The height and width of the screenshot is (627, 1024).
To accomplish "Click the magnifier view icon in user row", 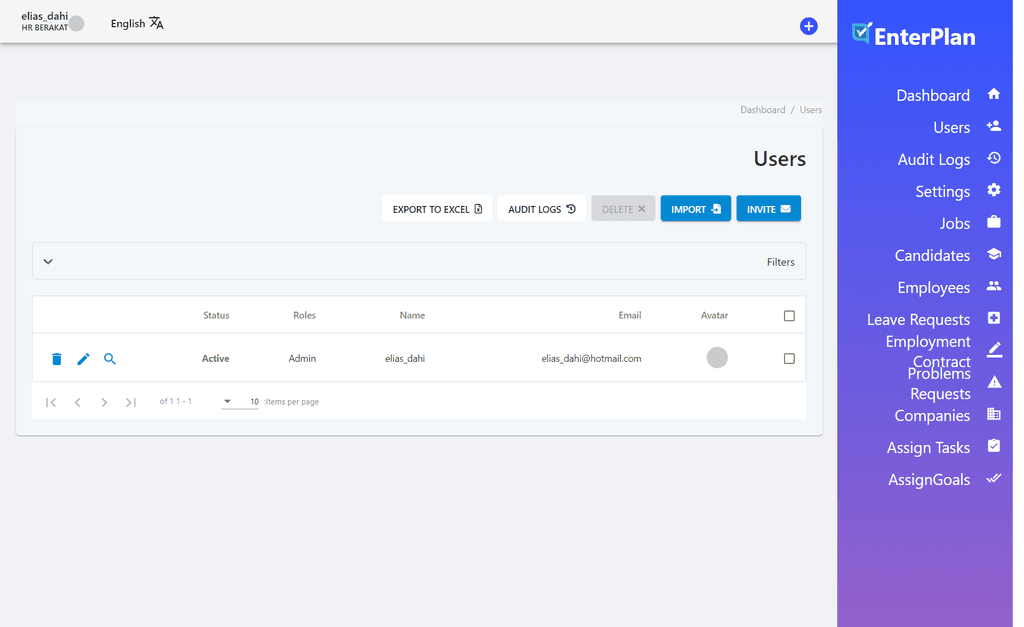I will coord(110,359).
